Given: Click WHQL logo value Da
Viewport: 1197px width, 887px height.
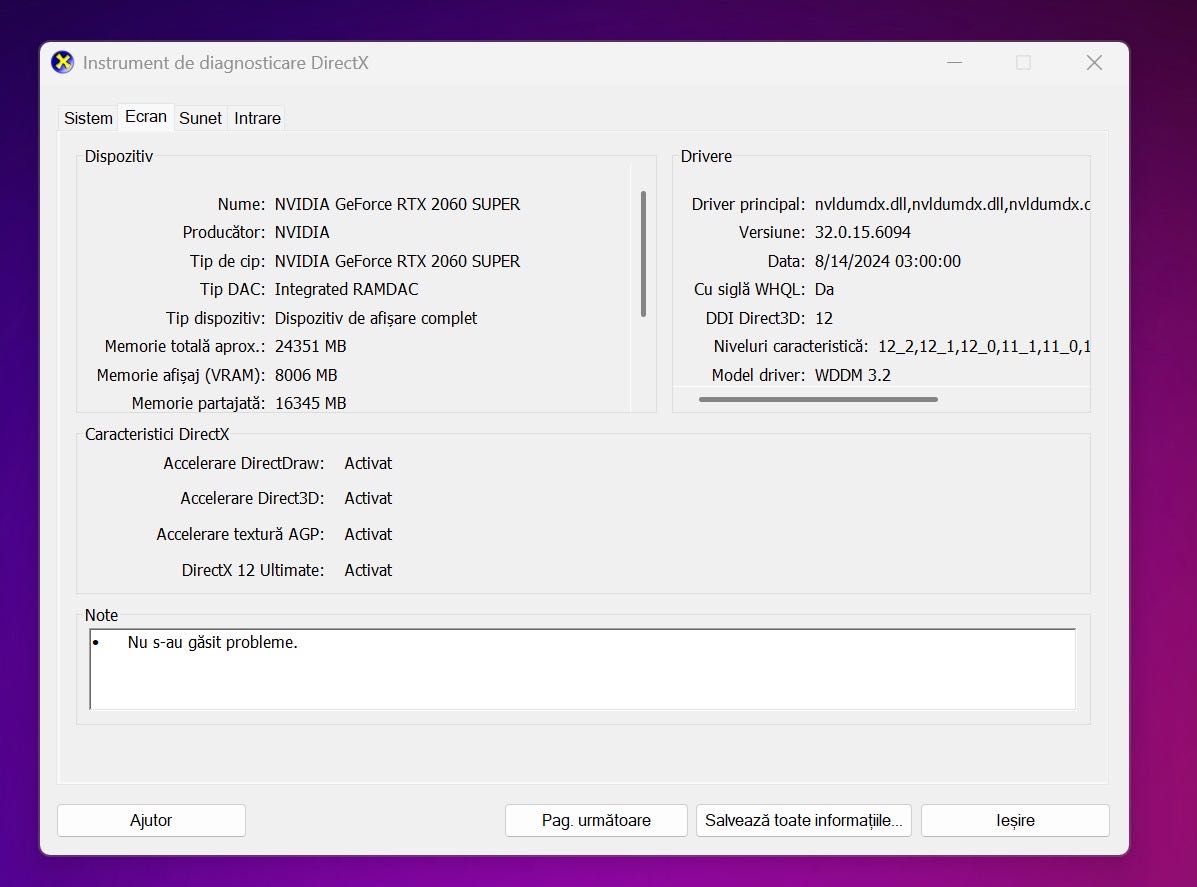Looking at the screenshot, I should [824, 289].
